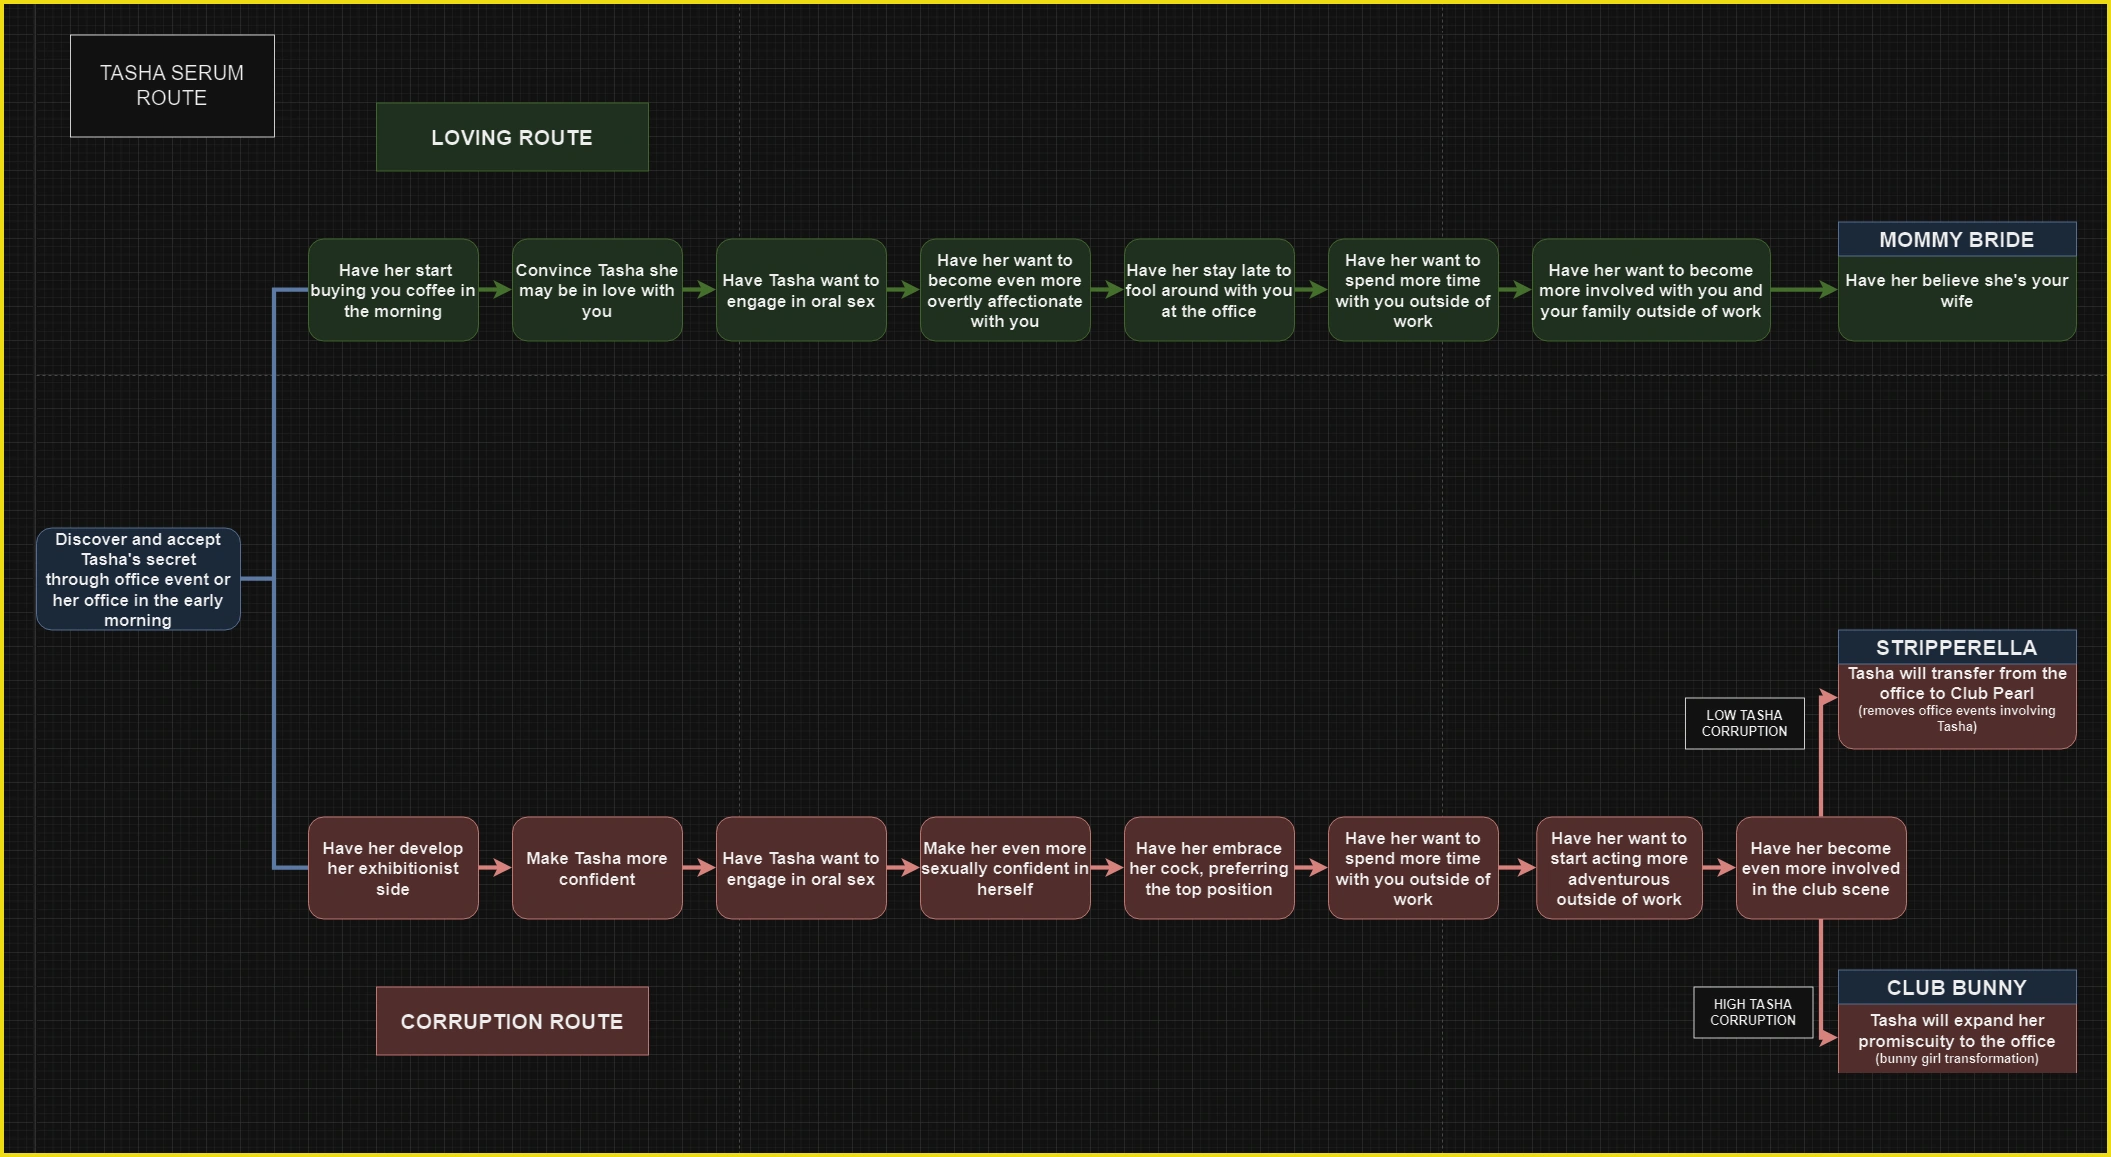
Task: Click the CLUB BUNNY header
Action: point(1957,987)
